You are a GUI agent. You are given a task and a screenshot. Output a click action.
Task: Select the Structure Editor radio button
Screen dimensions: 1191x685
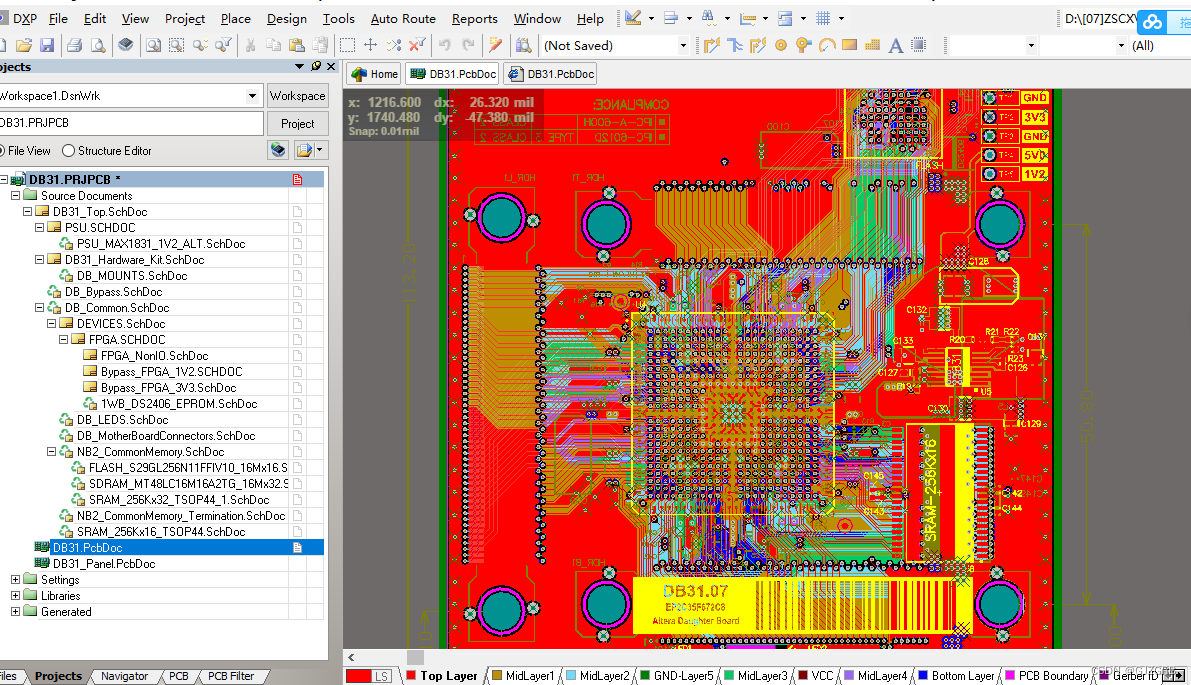pyautogui.click(x=68, y=150)
